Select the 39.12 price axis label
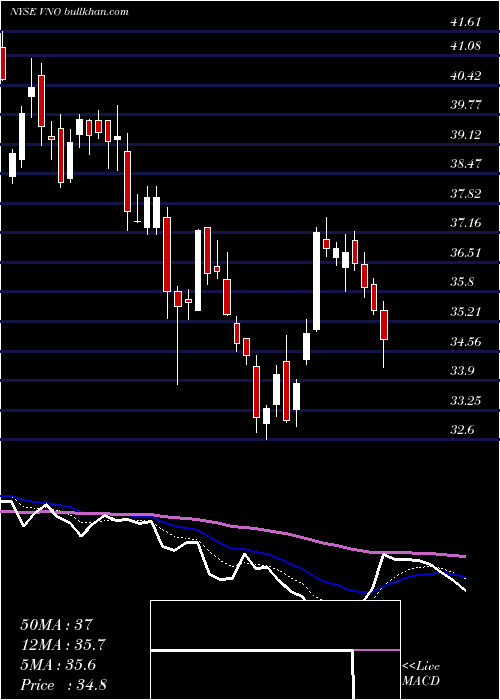The width and height of the screenshot is (500, 700). coord(466,134)
